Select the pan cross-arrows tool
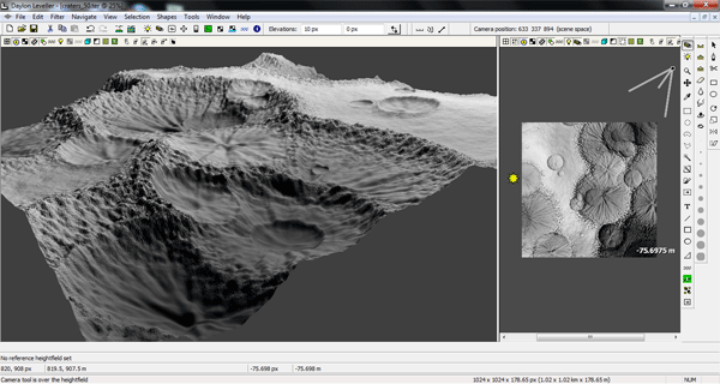Viewport: 720px width, 384px height. [x=687, y=83]
